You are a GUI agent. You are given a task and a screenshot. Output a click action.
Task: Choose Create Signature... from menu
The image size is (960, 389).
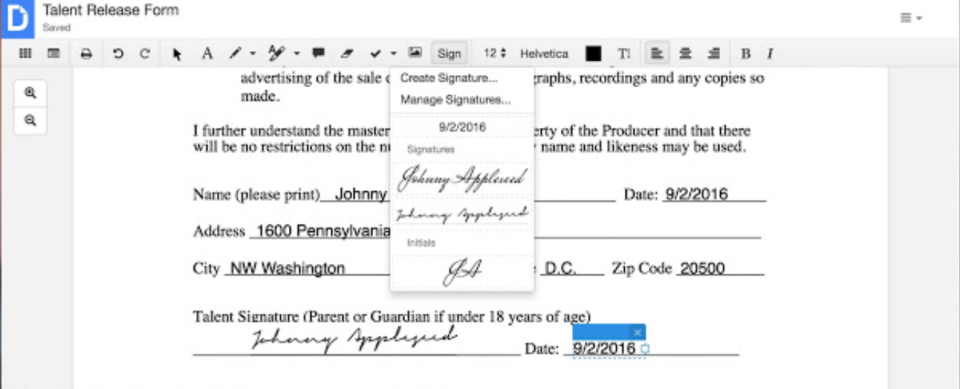(449, 78)
